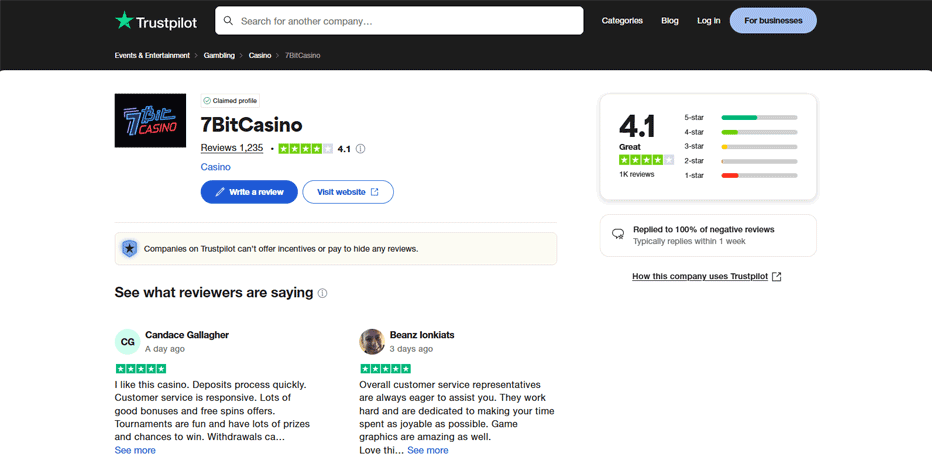Click the 3 days ago timestamp
This screenshot has width=932, height=460.
tap(411, 349)
